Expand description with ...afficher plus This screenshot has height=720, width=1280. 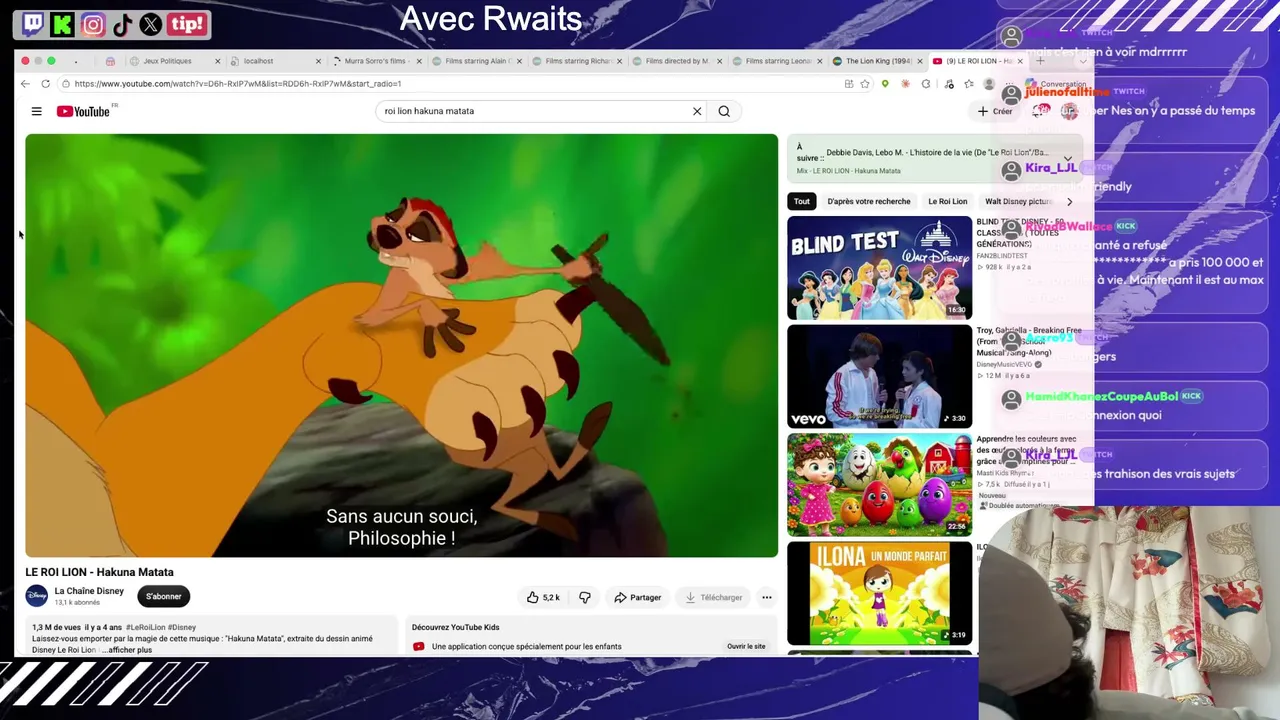(127, 650)
